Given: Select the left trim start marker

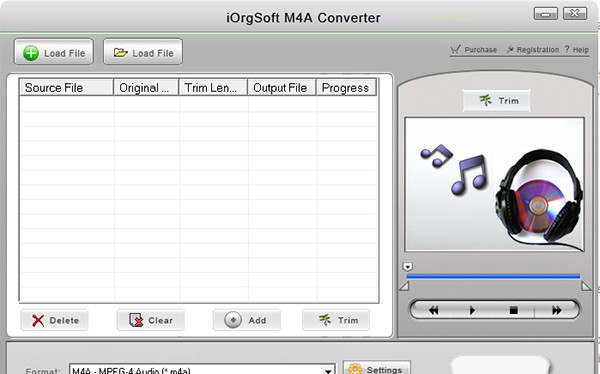Looking at the screenshot, I should click(x=404, y=286).
